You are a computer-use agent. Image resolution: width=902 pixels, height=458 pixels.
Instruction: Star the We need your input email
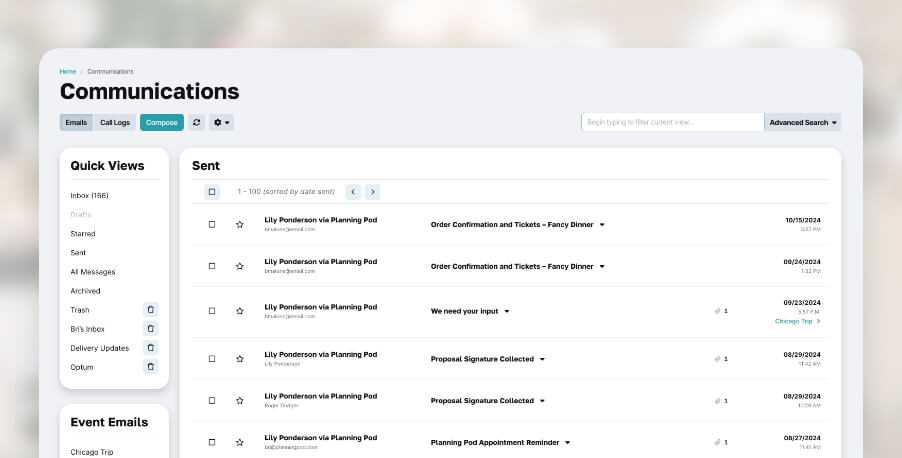240,311
